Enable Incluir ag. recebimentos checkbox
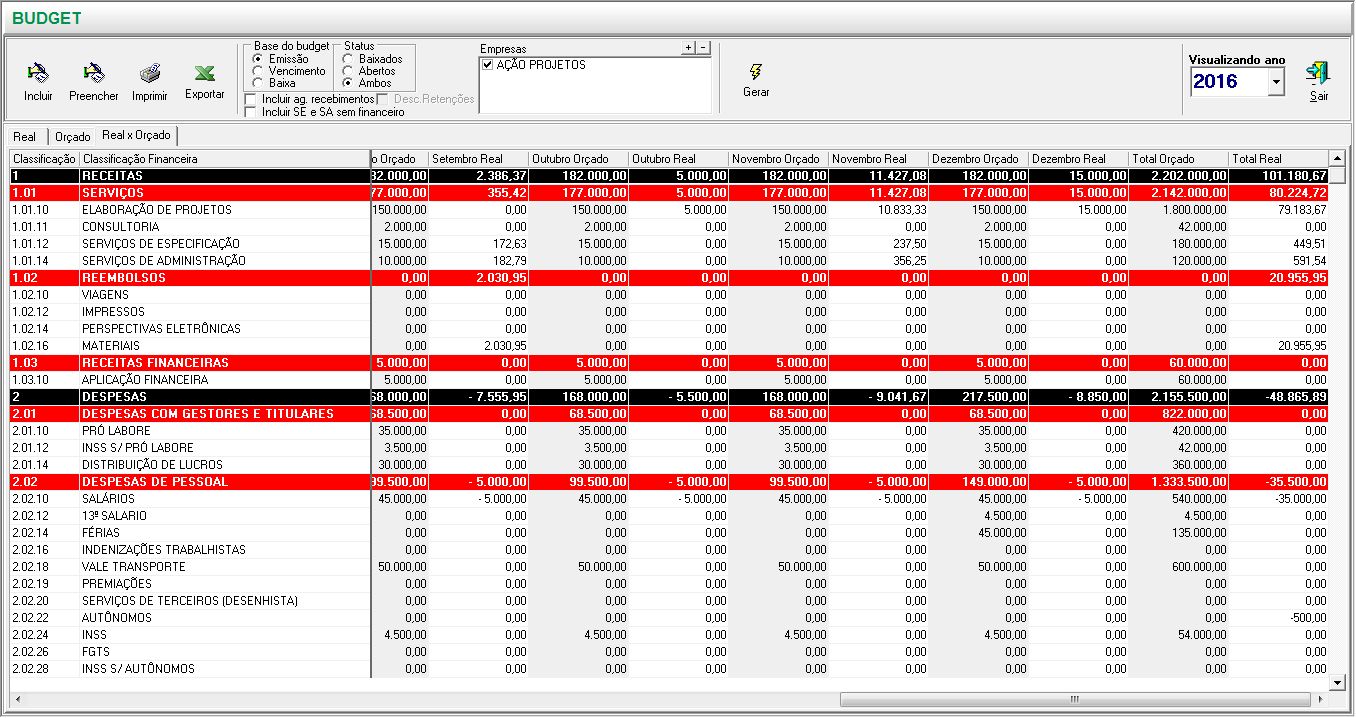 (251, 99)
